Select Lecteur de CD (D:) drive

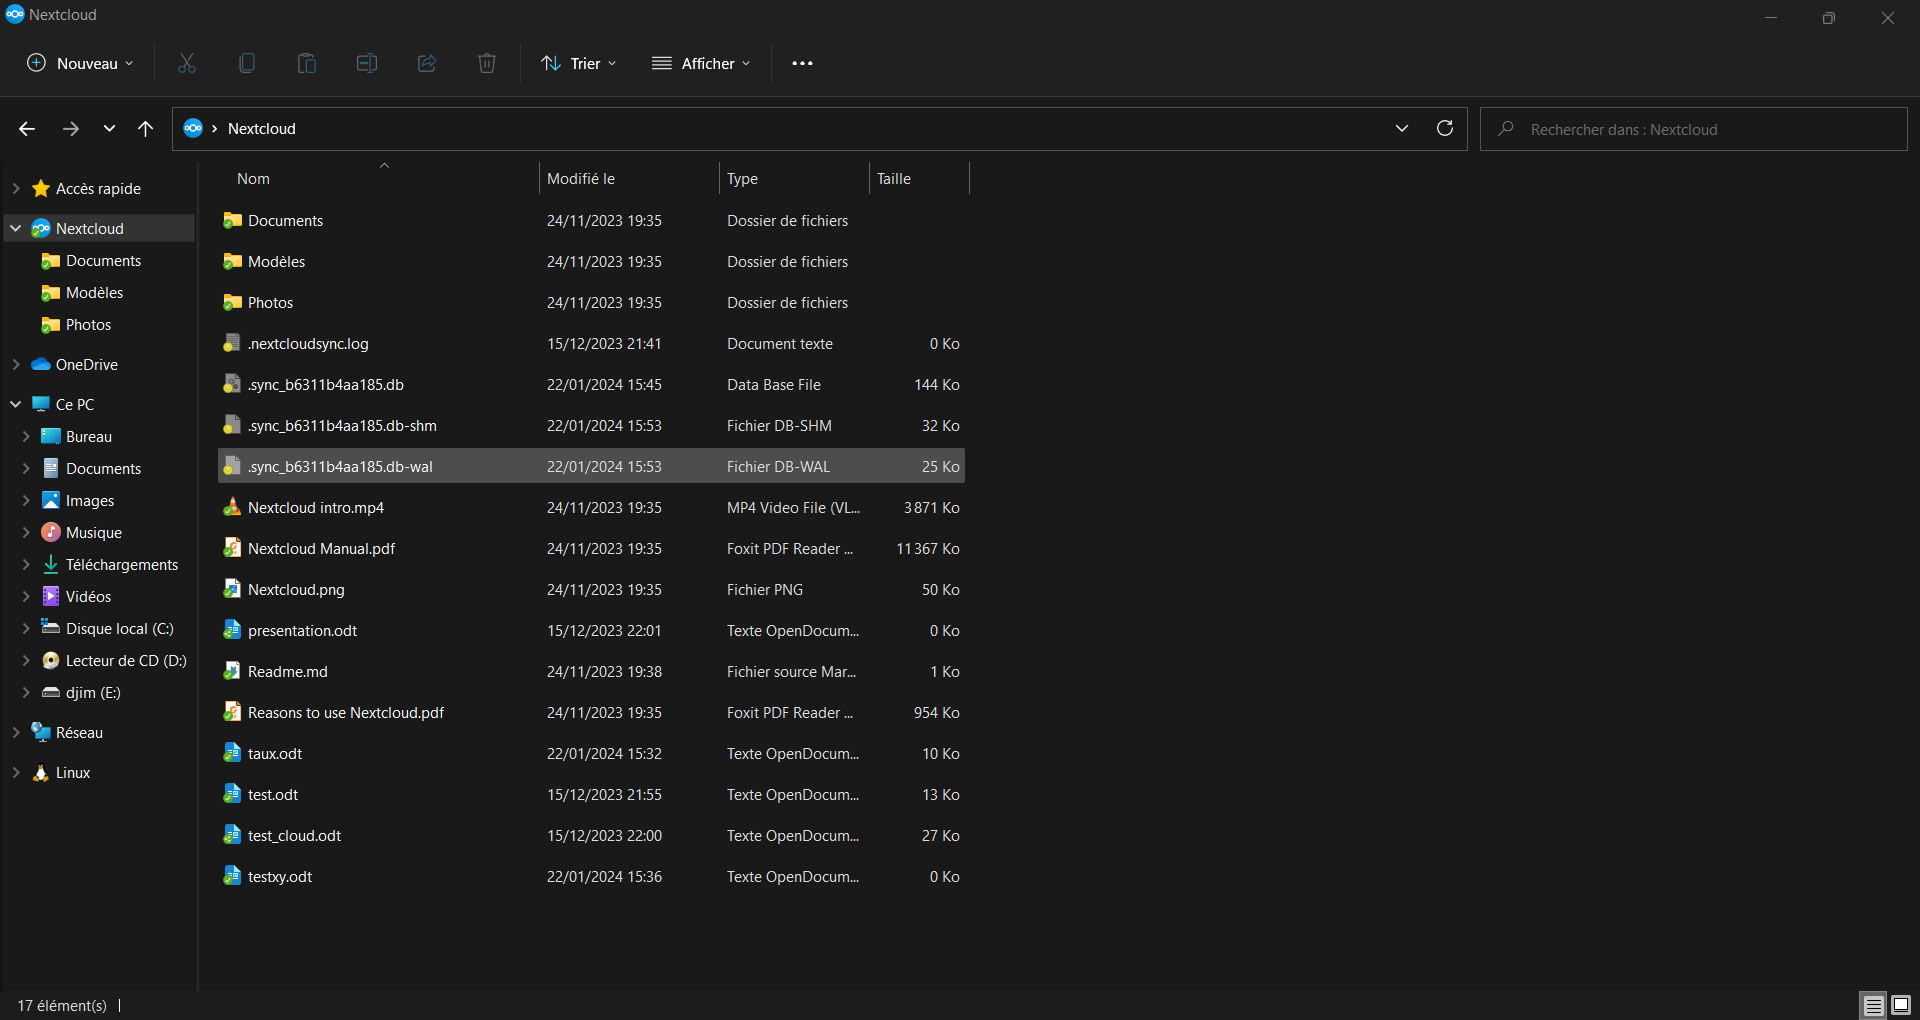click(126, 660)
